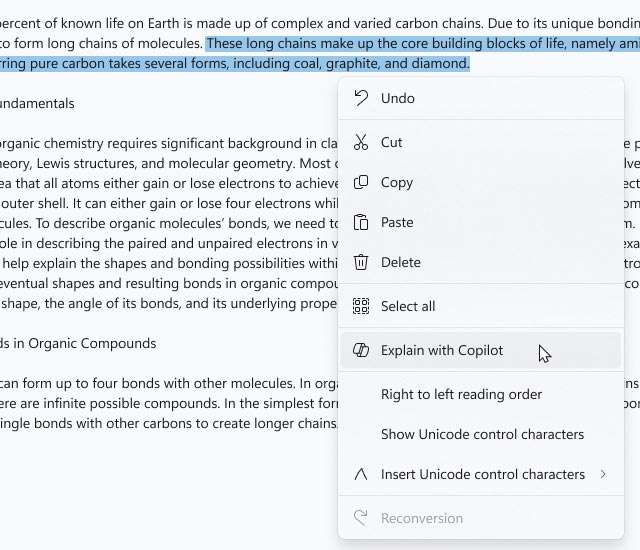
Task: Click the Cut scissors icon
Action: [361, 142]
